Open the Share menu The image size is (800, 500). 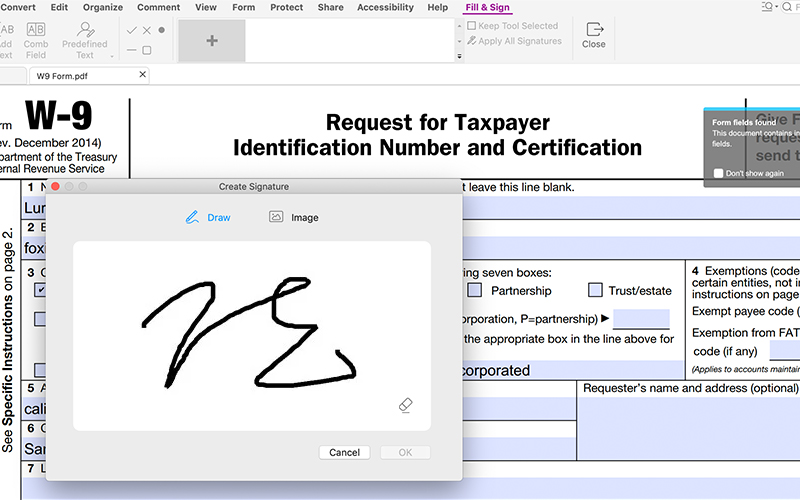point(330,7)
